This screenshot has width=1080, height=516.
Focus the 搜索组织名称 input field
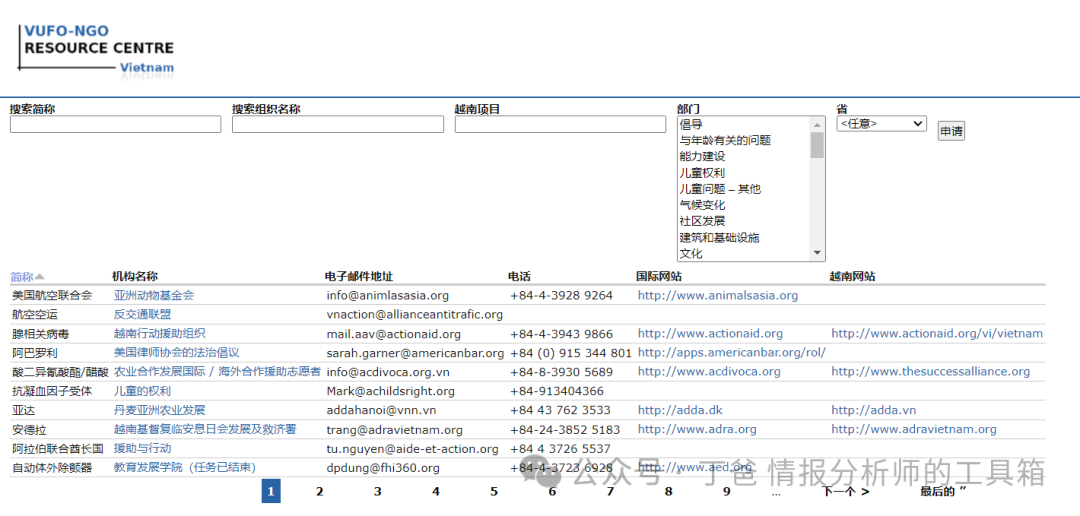coord(338,124)
